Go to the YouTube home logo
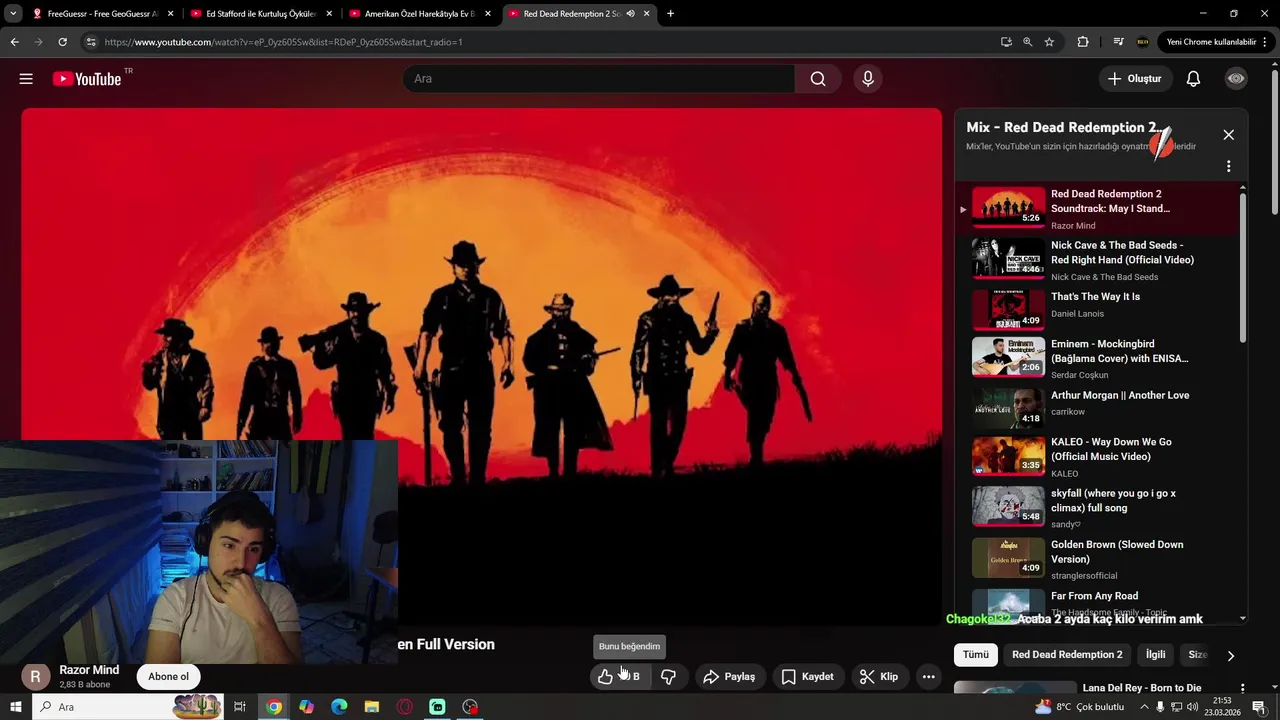 (x=87, y=79)
